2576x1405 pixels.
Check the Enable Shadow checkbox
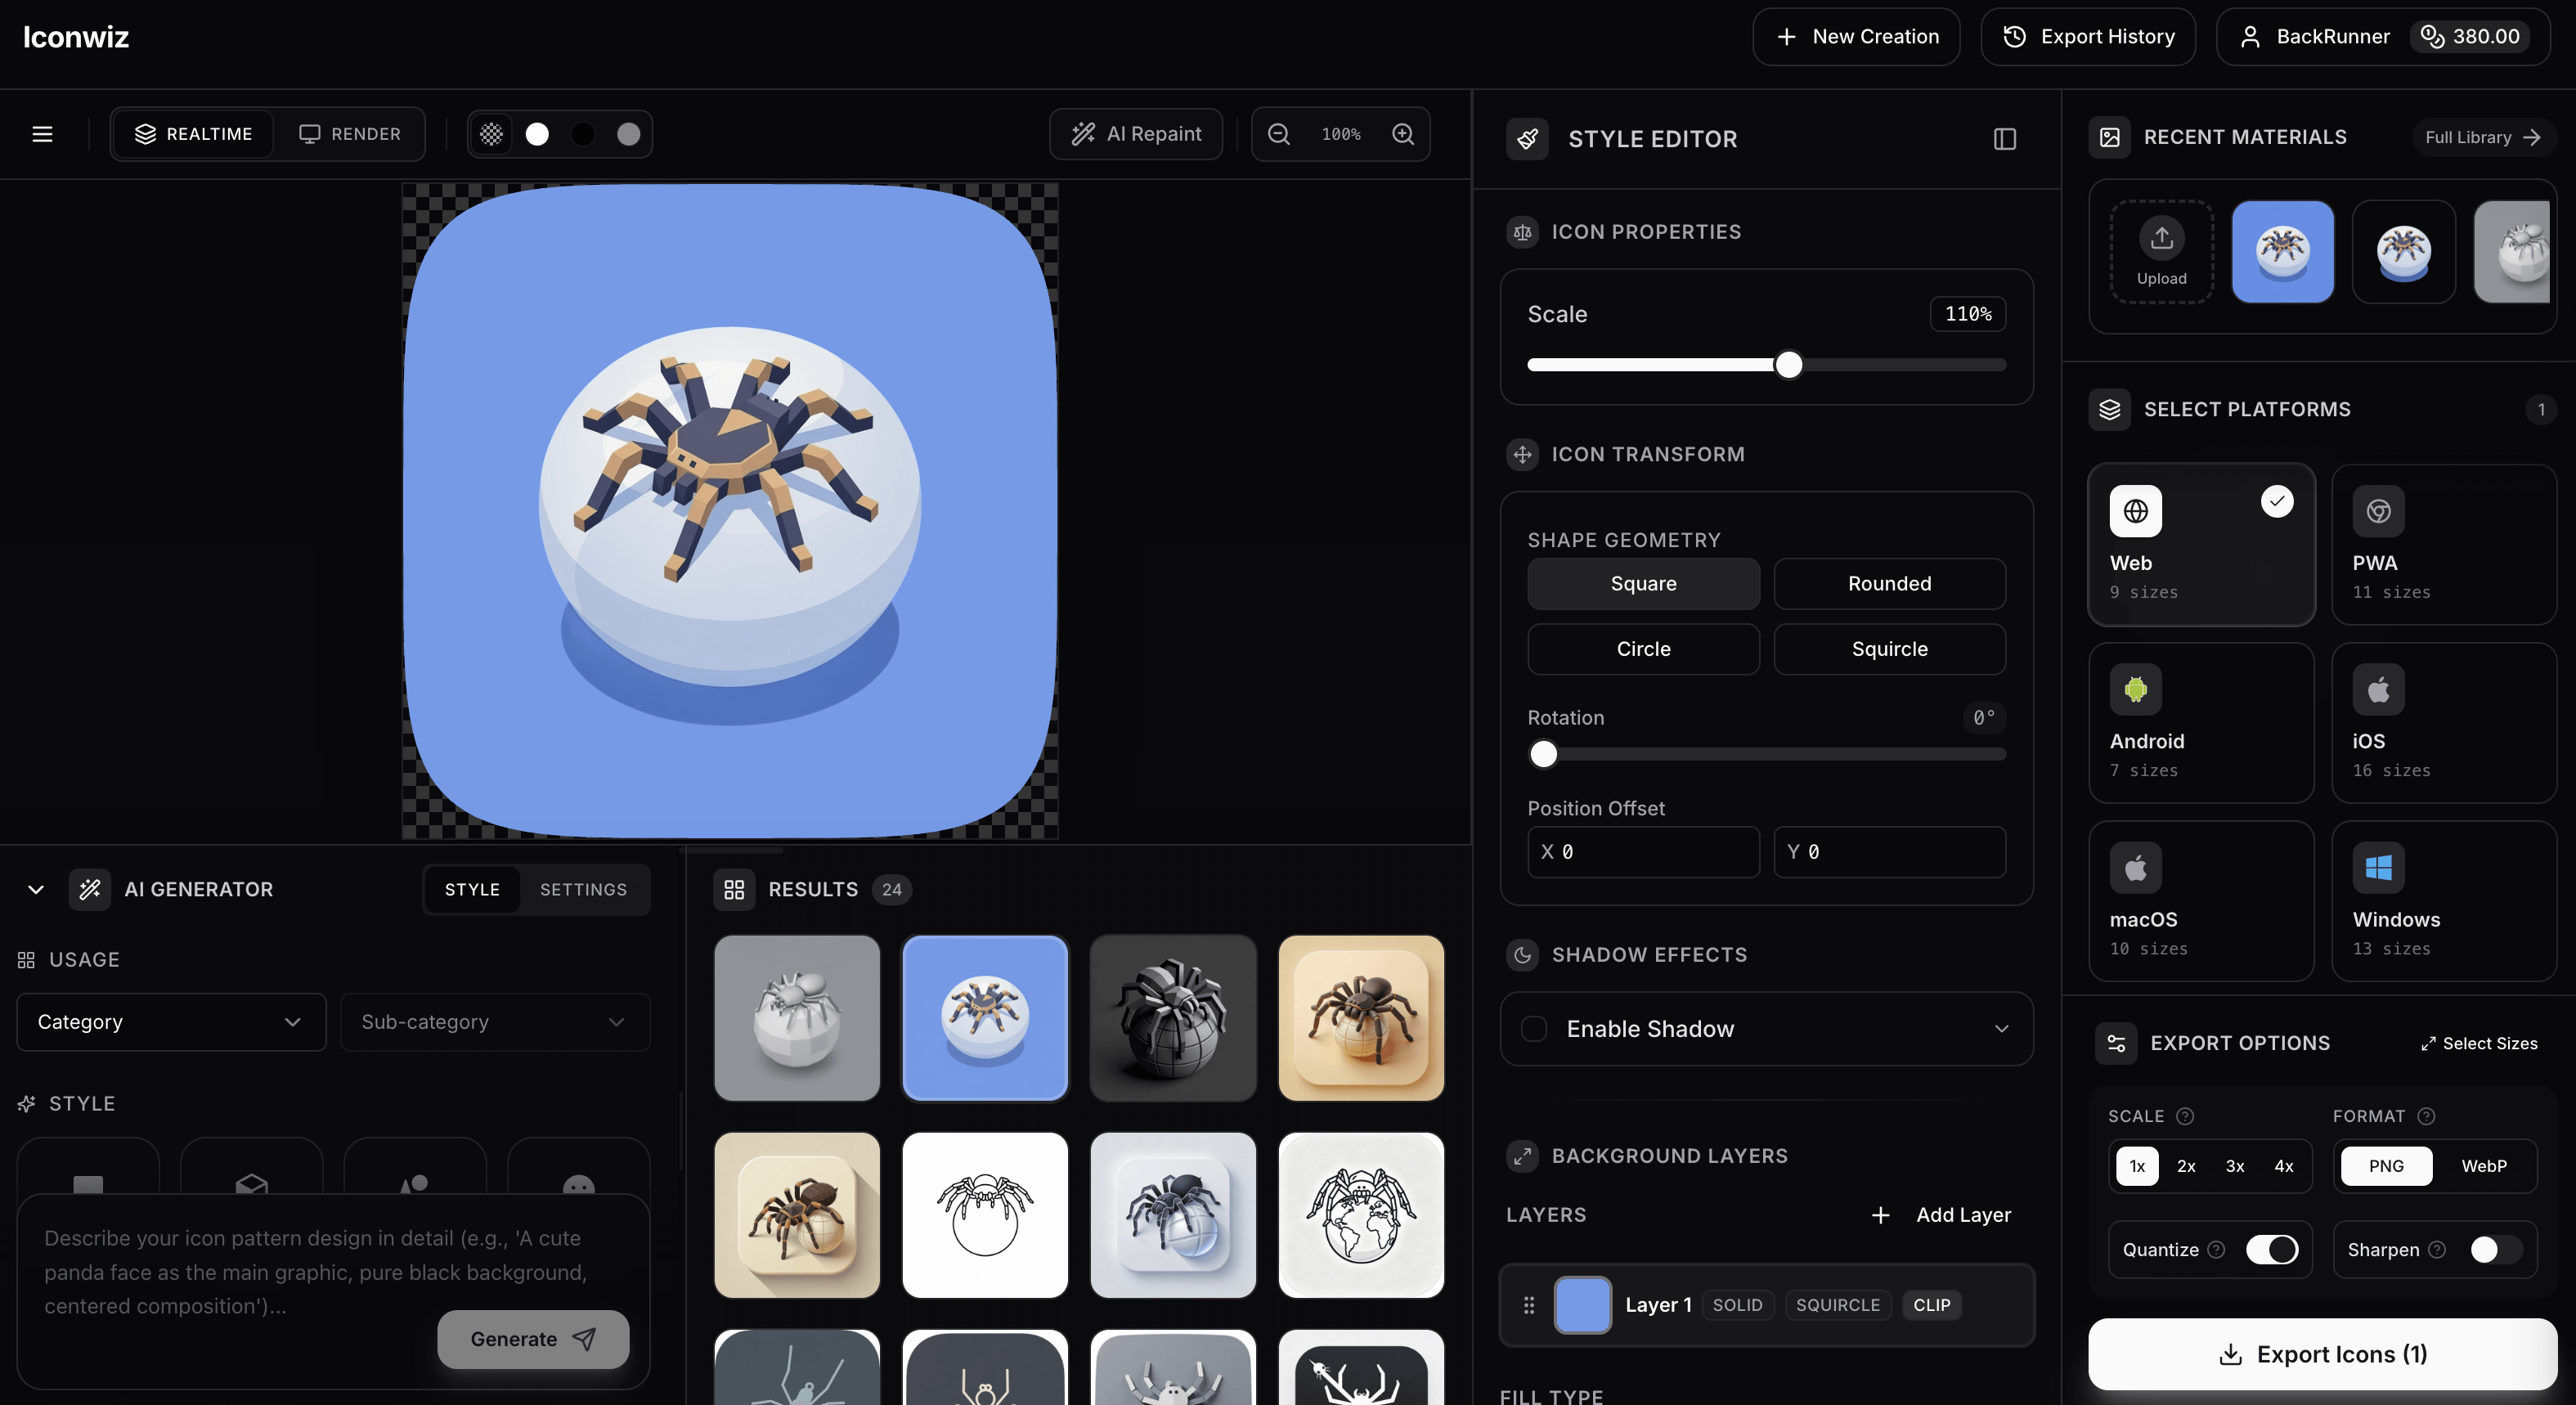[1534, 1029]
